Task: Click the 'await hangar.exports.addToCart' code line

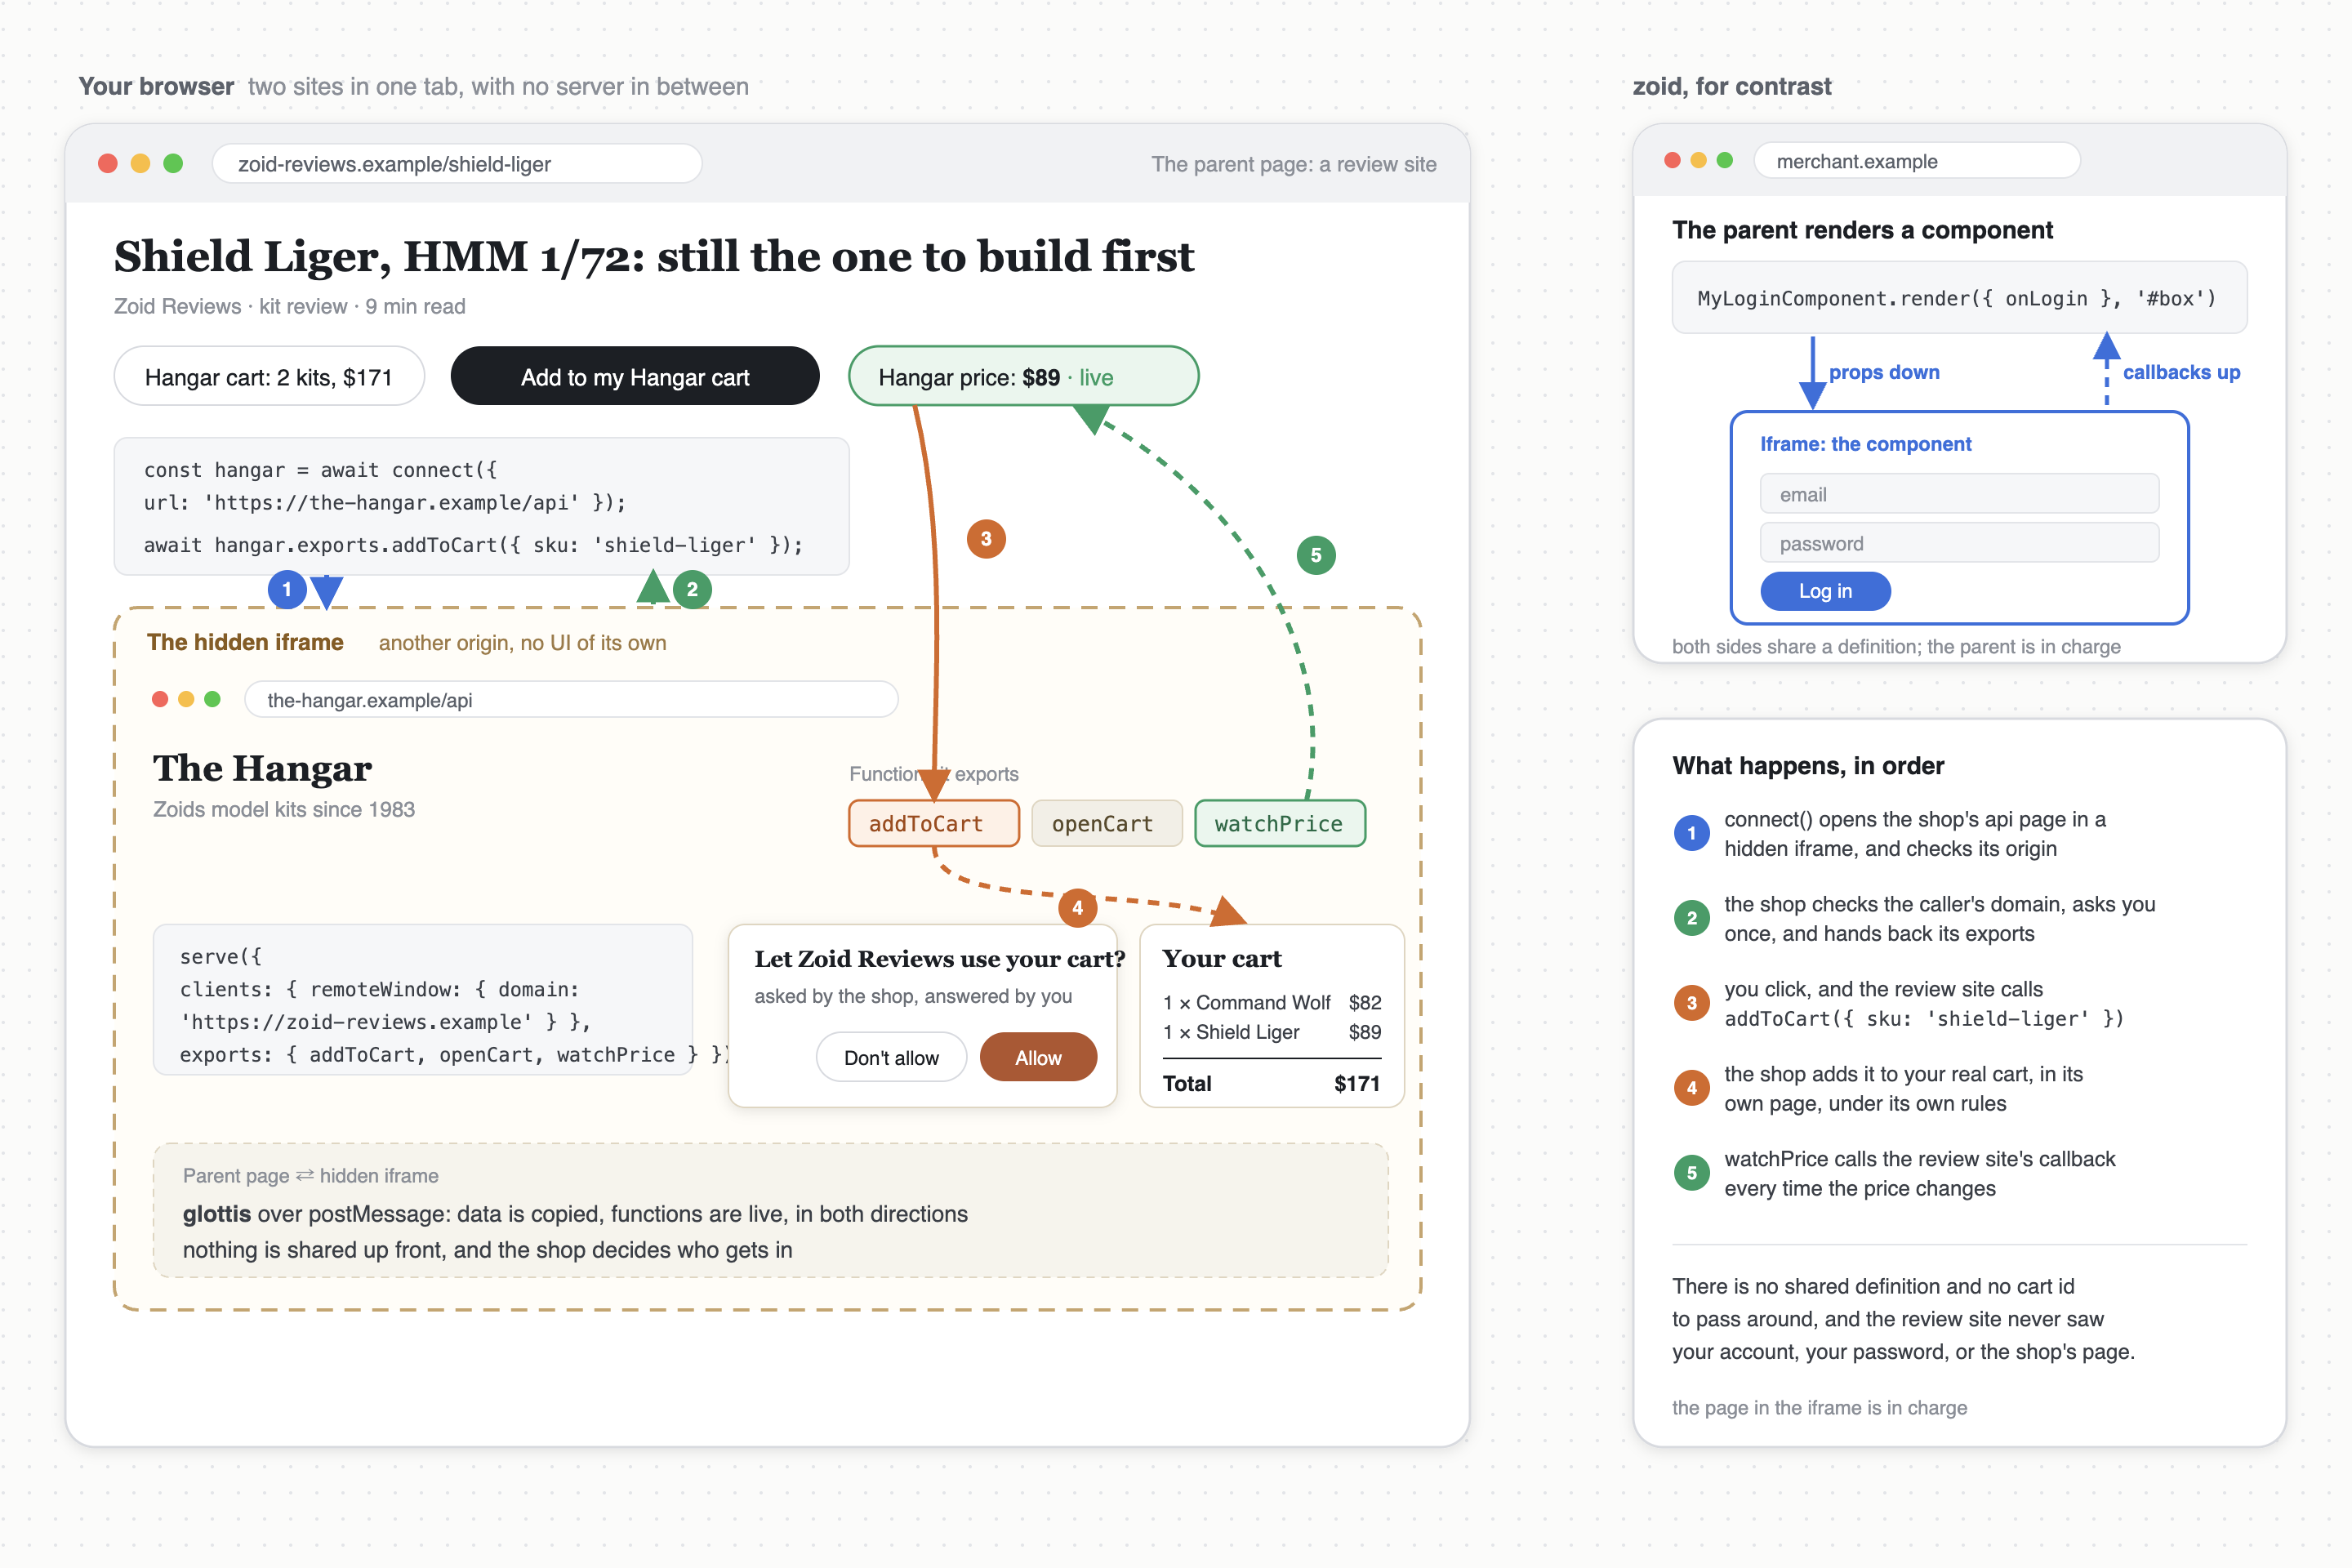Action: [x=473, y=545]
